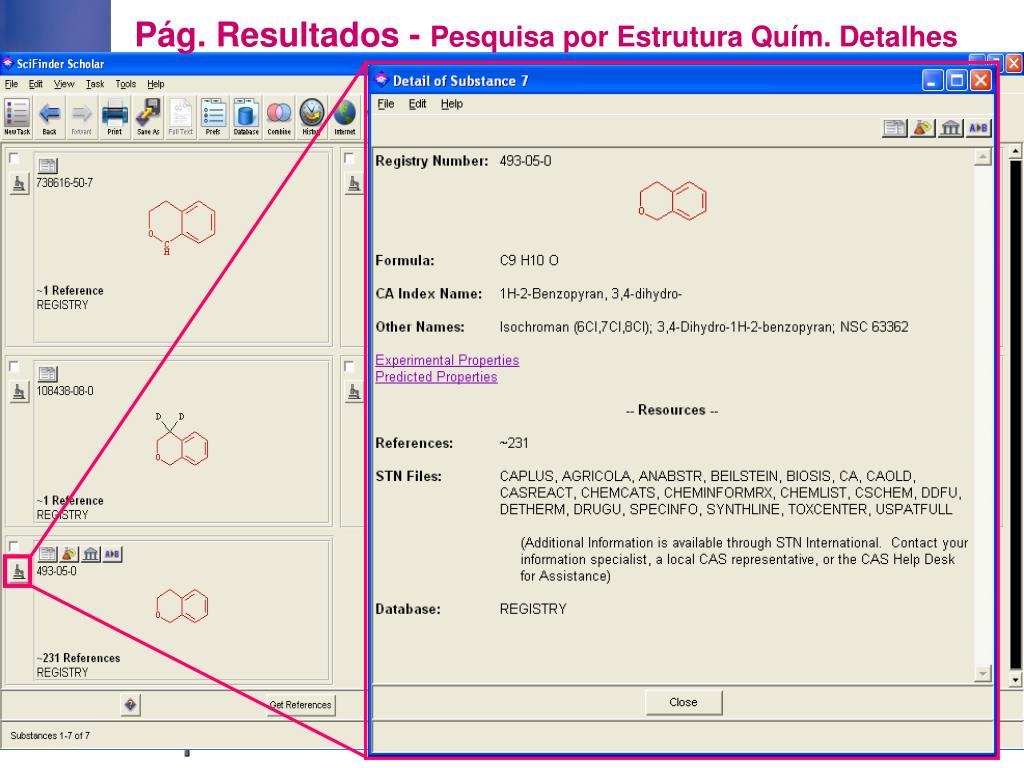Open the Tools menu

point(125,84)
